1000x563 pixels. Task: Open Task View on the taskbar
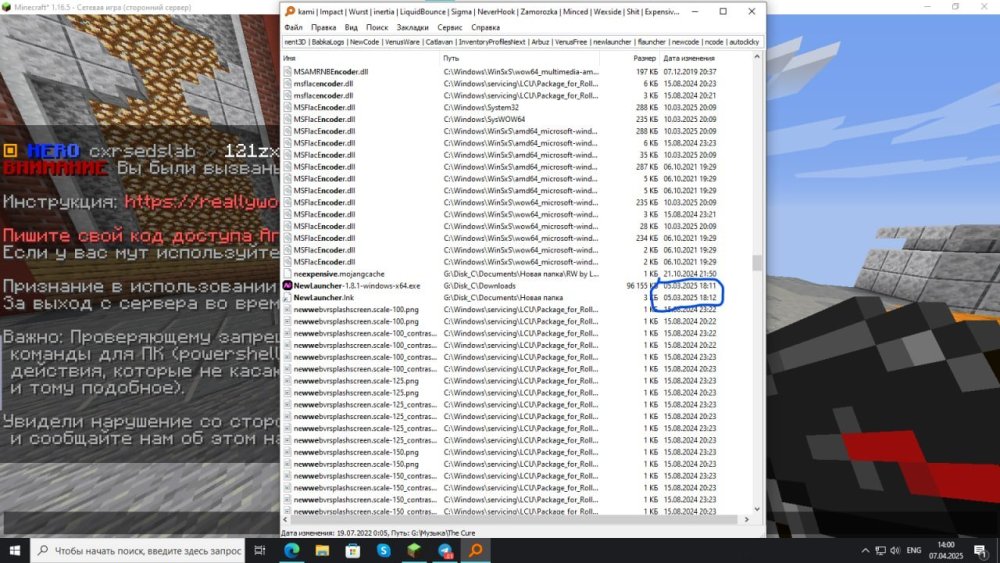pyautogui.click(x=260, y=550)
